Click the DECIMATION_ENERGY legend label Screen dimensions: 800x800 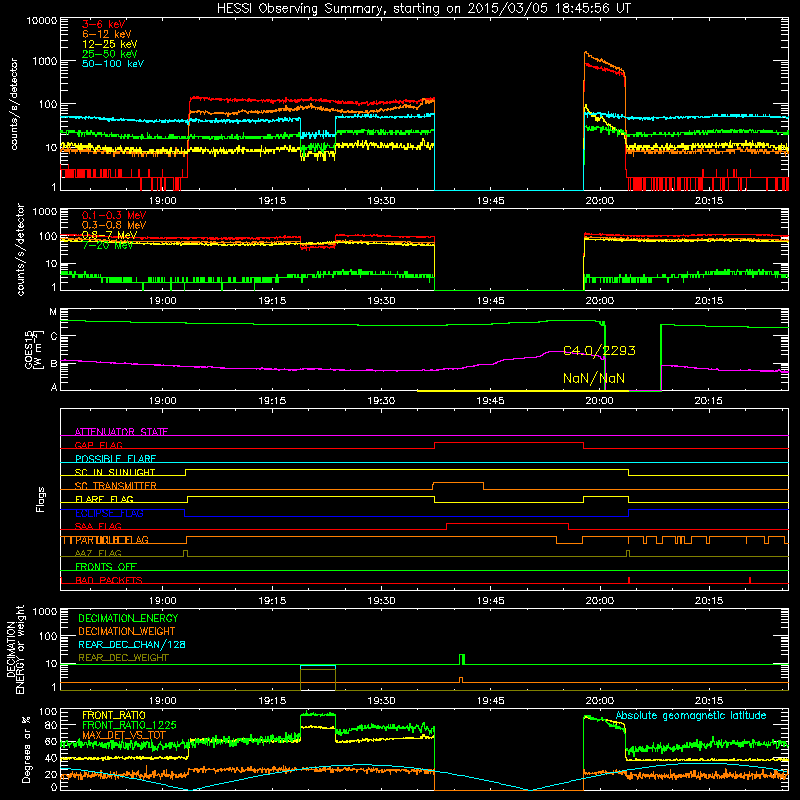tap(128, 618)
